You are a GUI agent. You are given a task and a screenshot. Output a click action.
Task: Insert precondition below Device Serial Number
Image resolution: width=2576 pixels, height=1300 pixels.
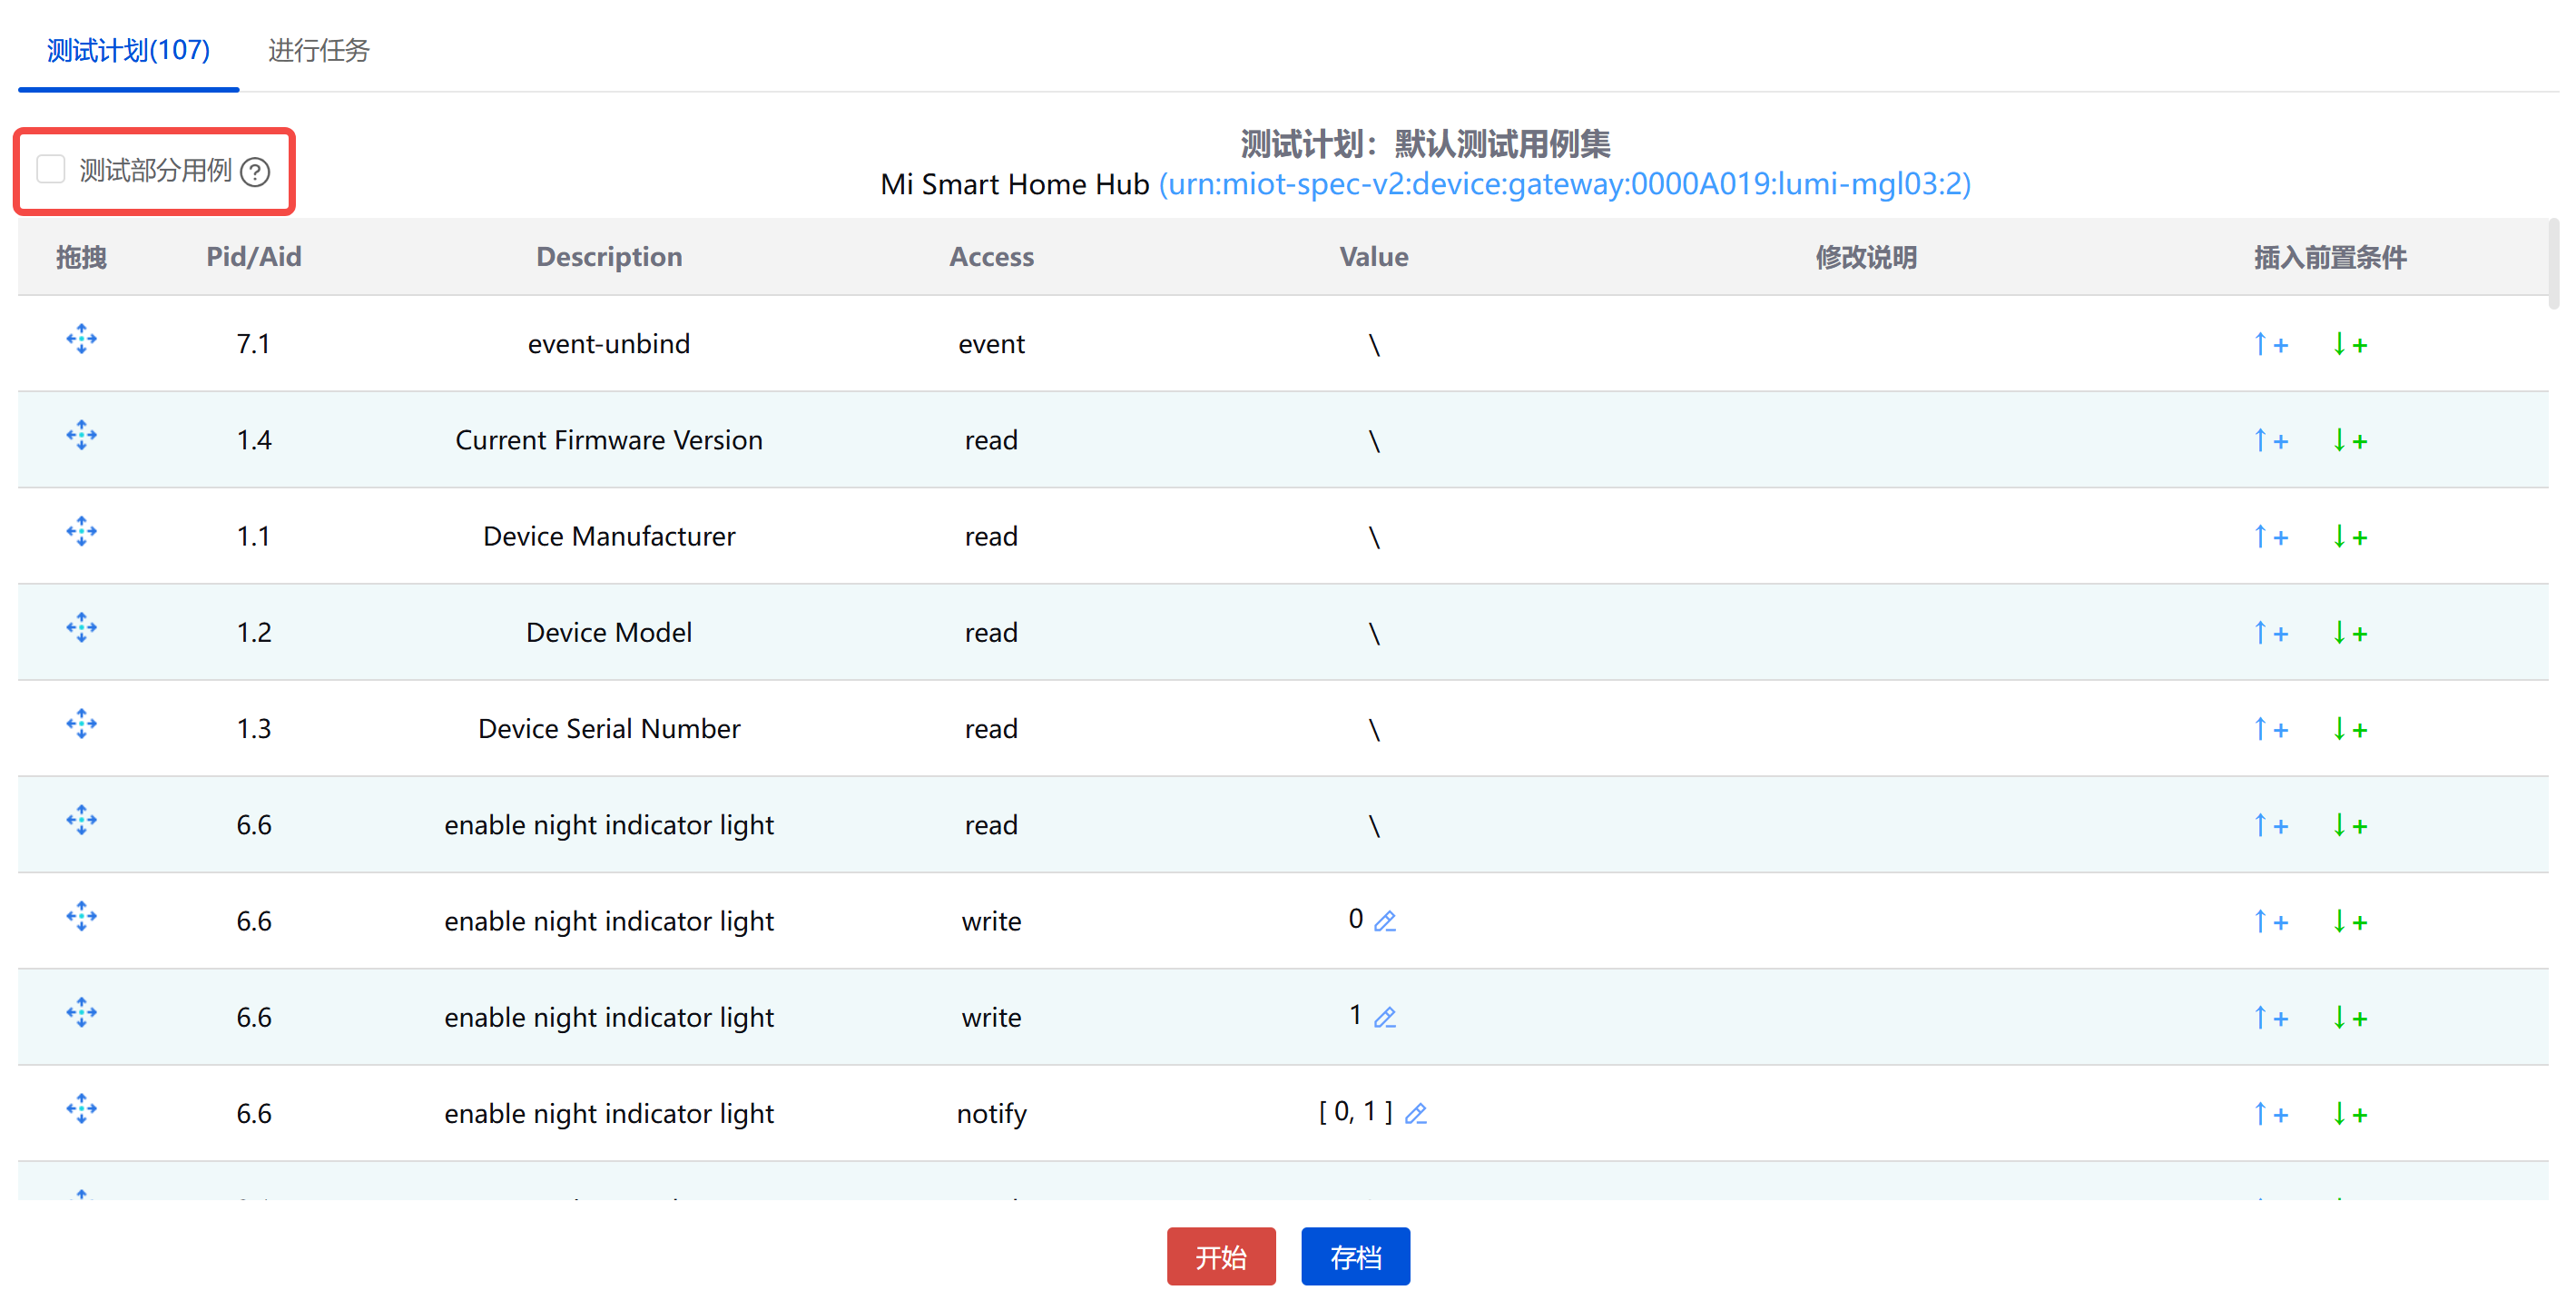click(2349, 728)
